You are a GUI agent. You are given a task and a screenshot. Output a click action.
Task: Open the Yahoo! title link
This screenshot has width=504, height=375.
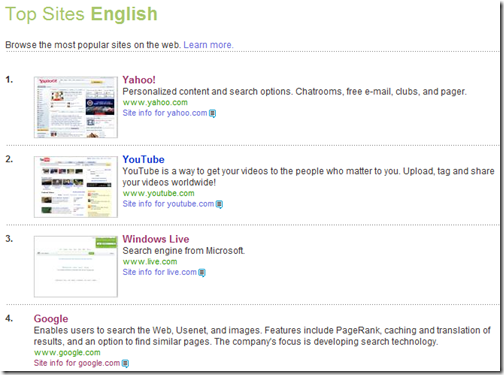[x=139, y=80]
